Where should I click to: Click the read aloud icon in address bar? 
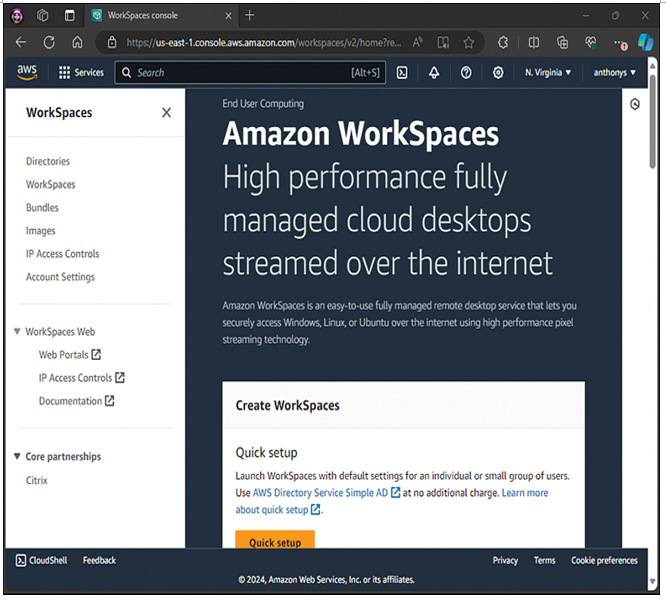tap(418, 42)
